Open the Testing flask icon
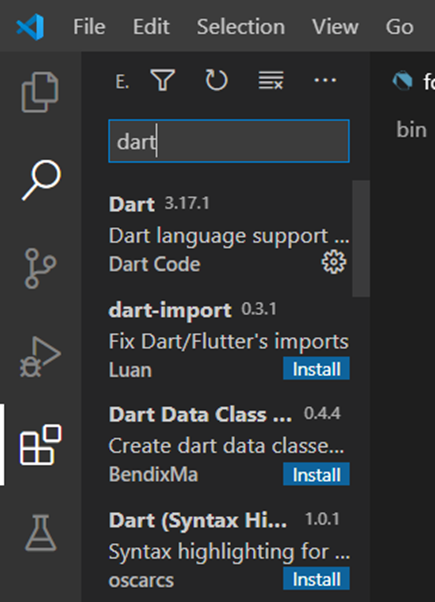This screenshot has height=602, width=435. tap(41, 533)
